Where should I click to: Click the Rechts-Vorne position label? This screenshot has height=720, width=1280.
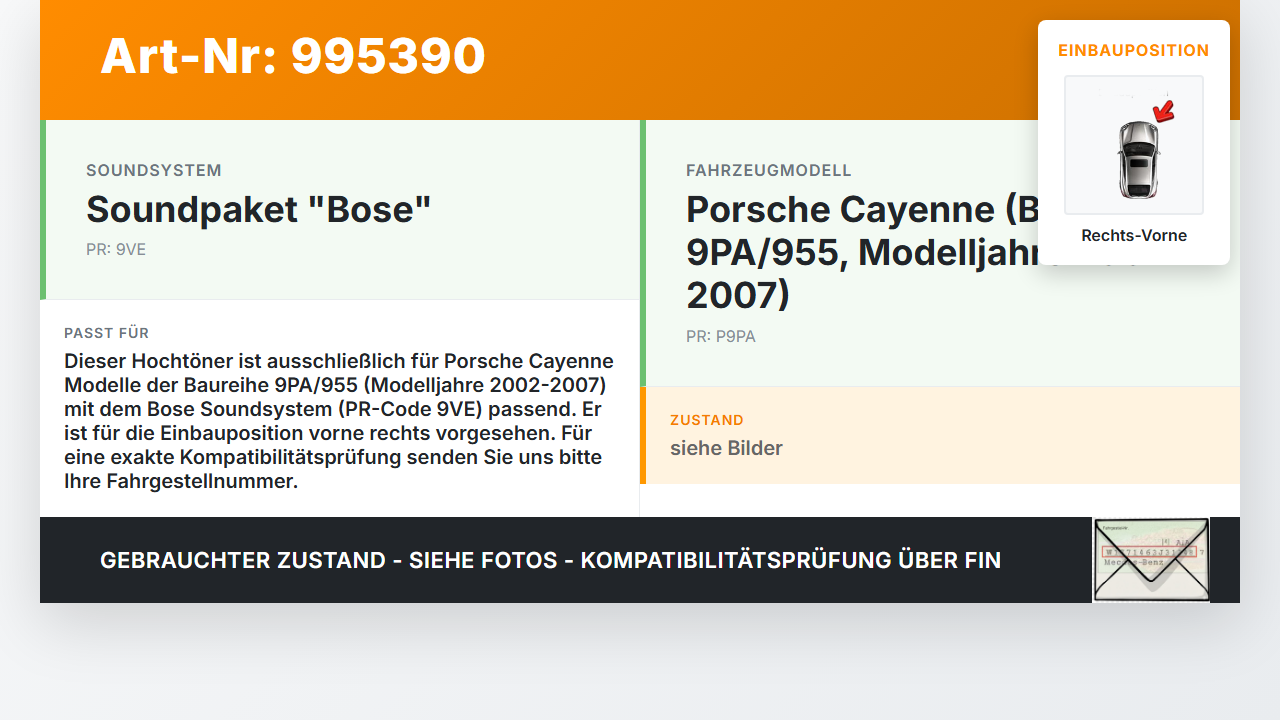click(x=1134, y=236)
